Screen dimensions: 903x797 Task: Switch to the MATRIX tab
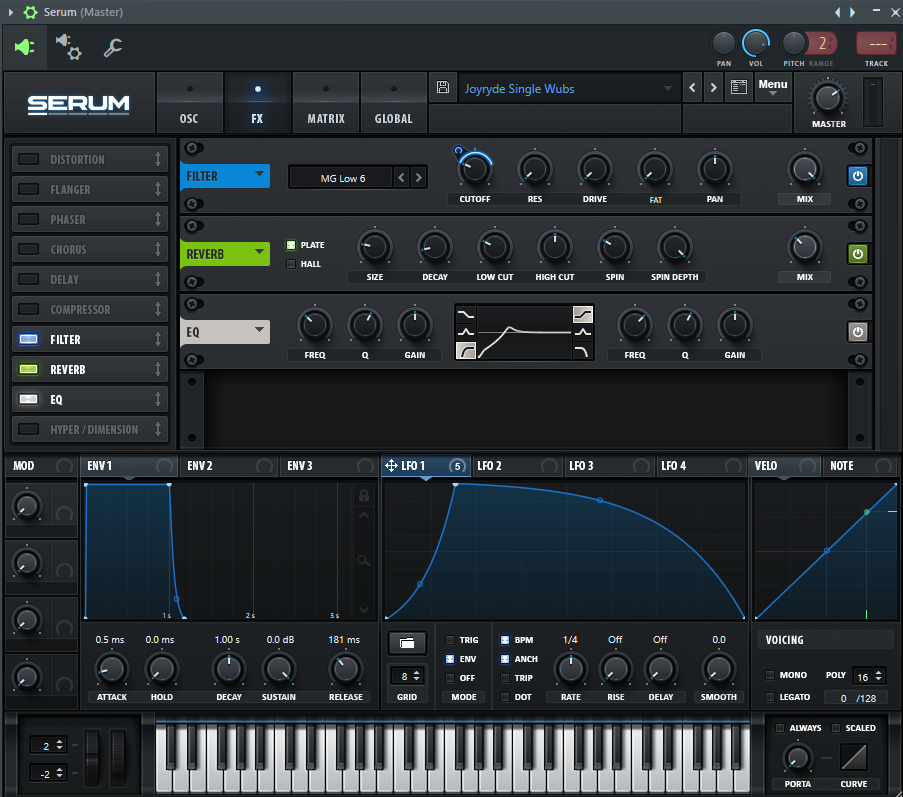coord(325,103)
